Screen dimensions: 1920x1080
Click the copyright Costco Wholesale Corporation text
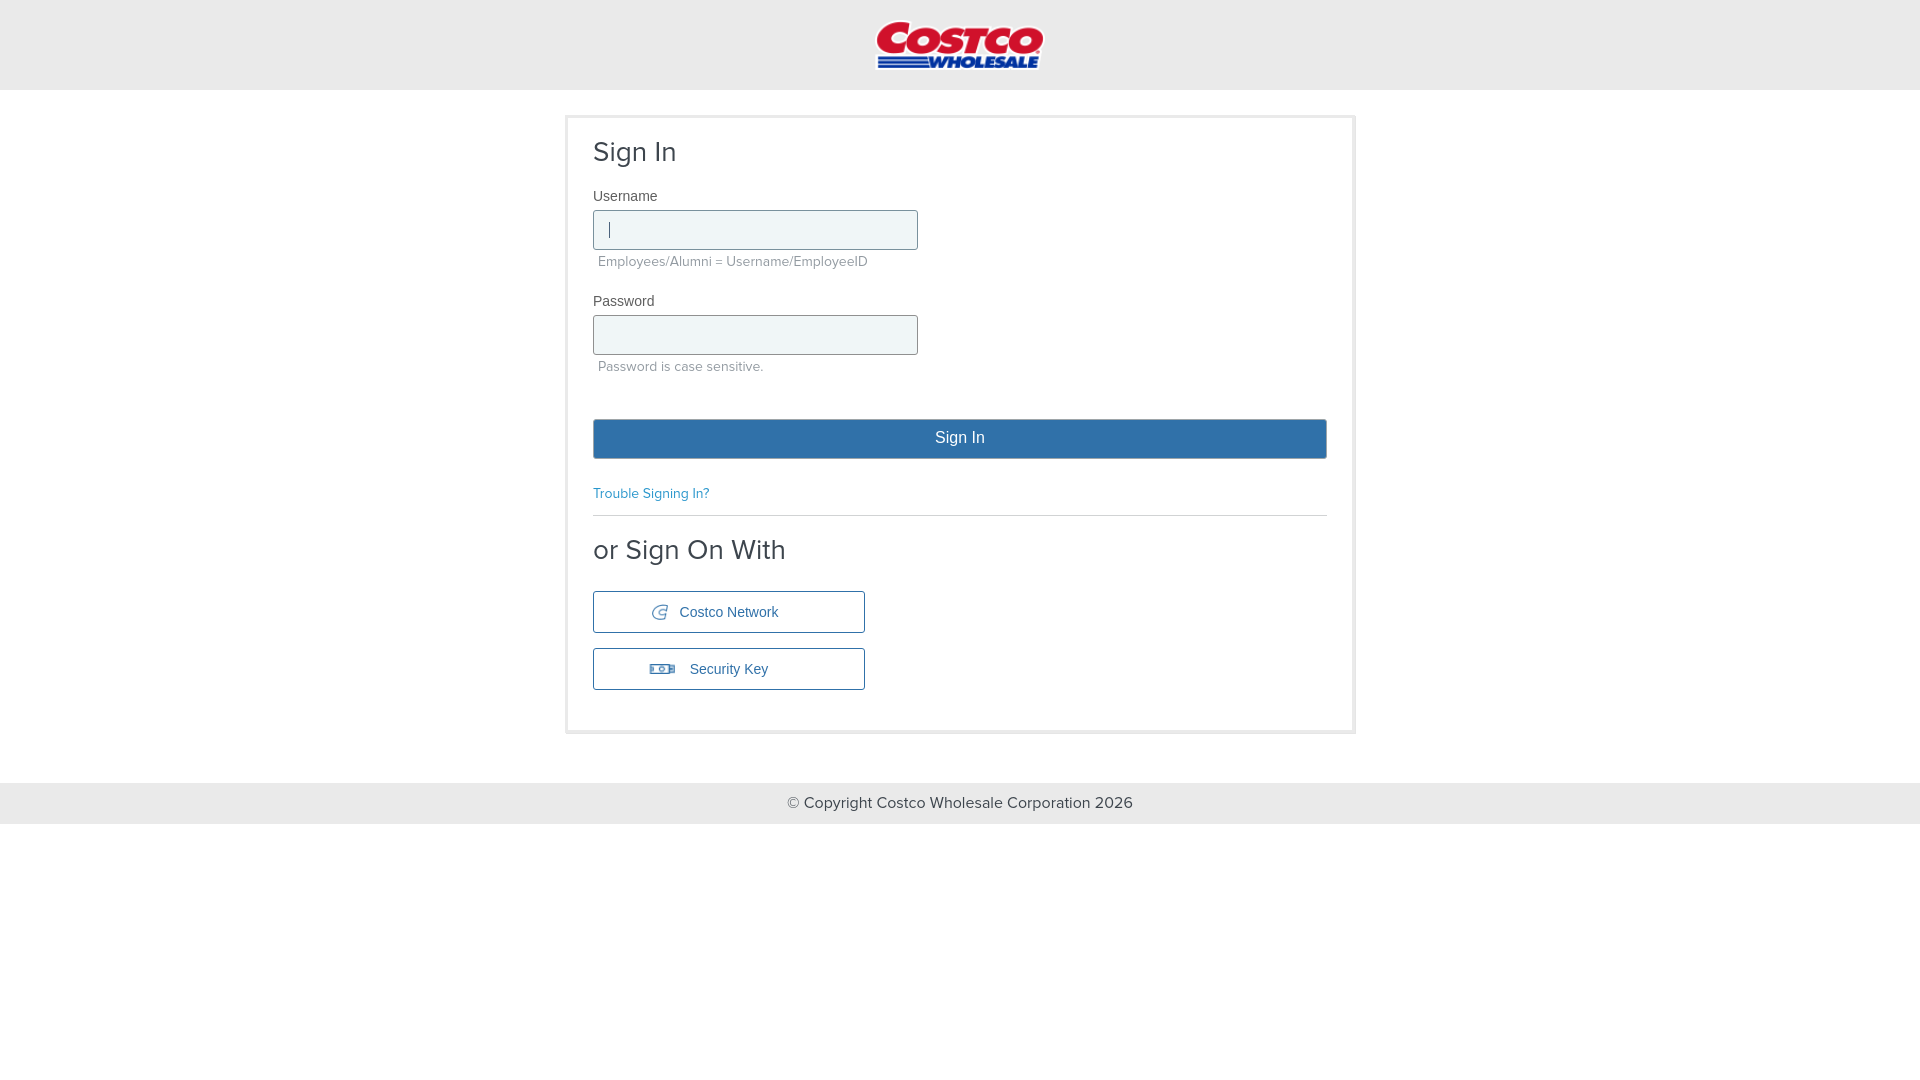coord(960,803)
